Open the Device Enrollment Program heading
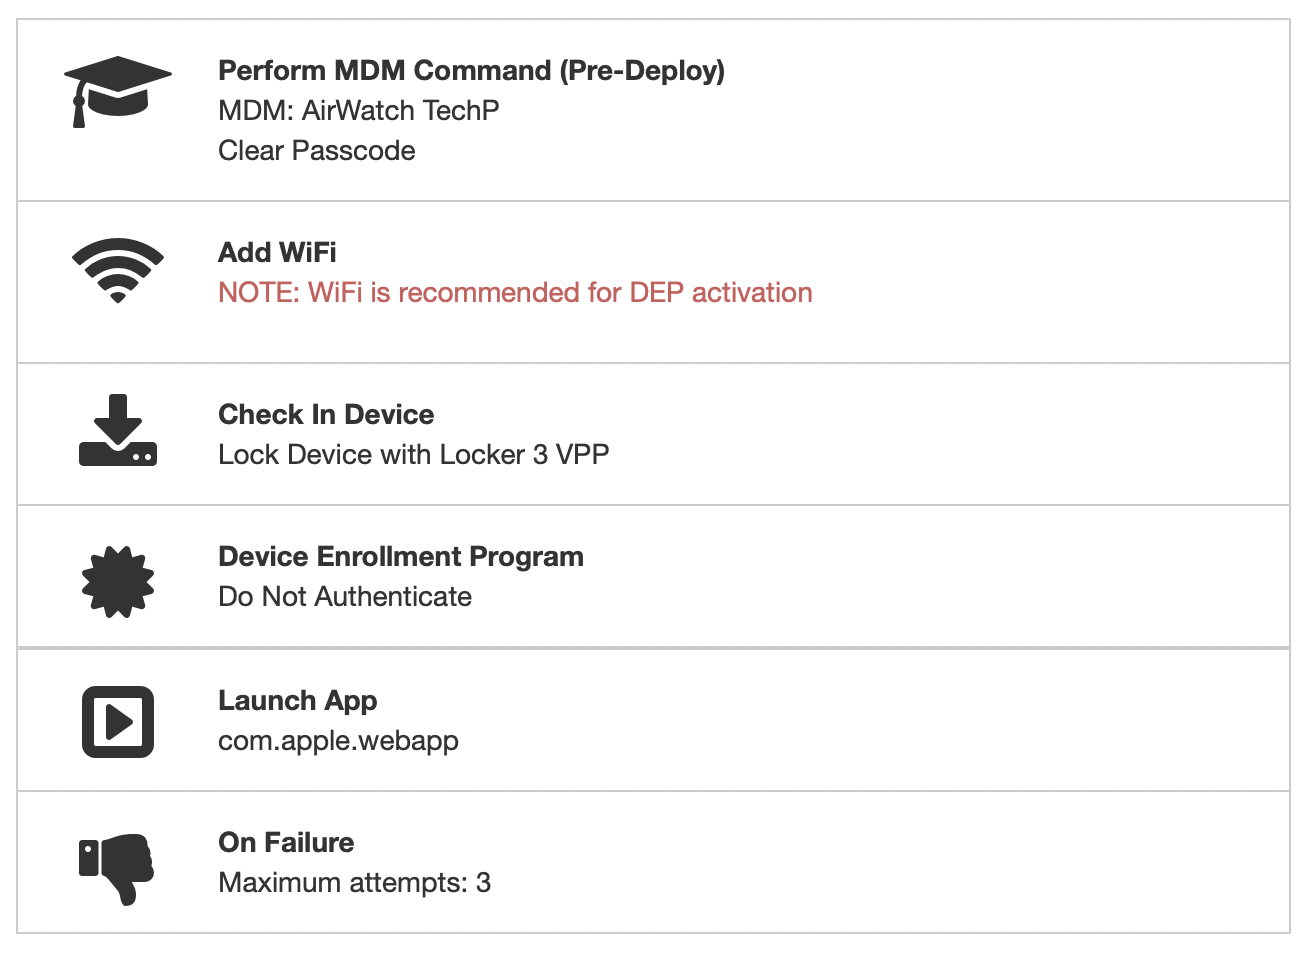This screenshot has width=1306, height=954. click(401, 557)
